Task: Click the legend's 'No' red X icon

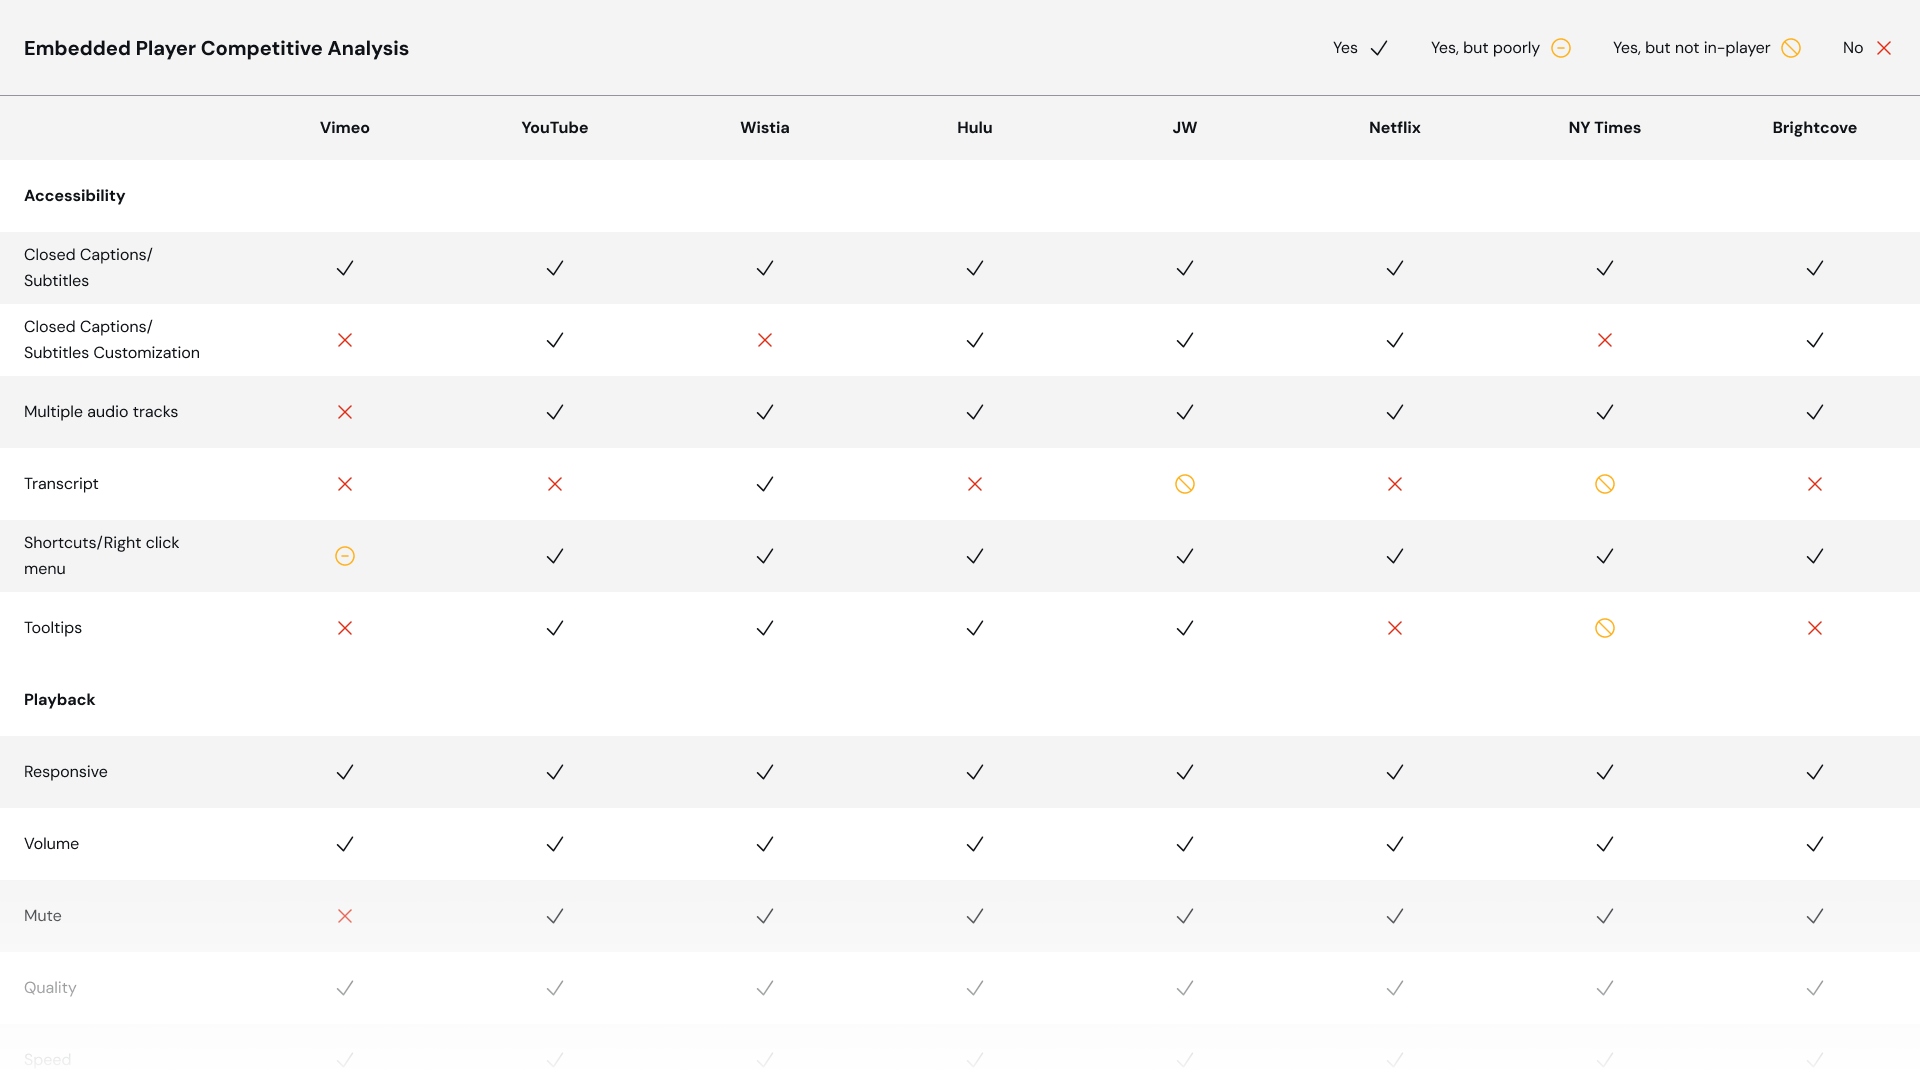Action: [x=1884, y=48]
